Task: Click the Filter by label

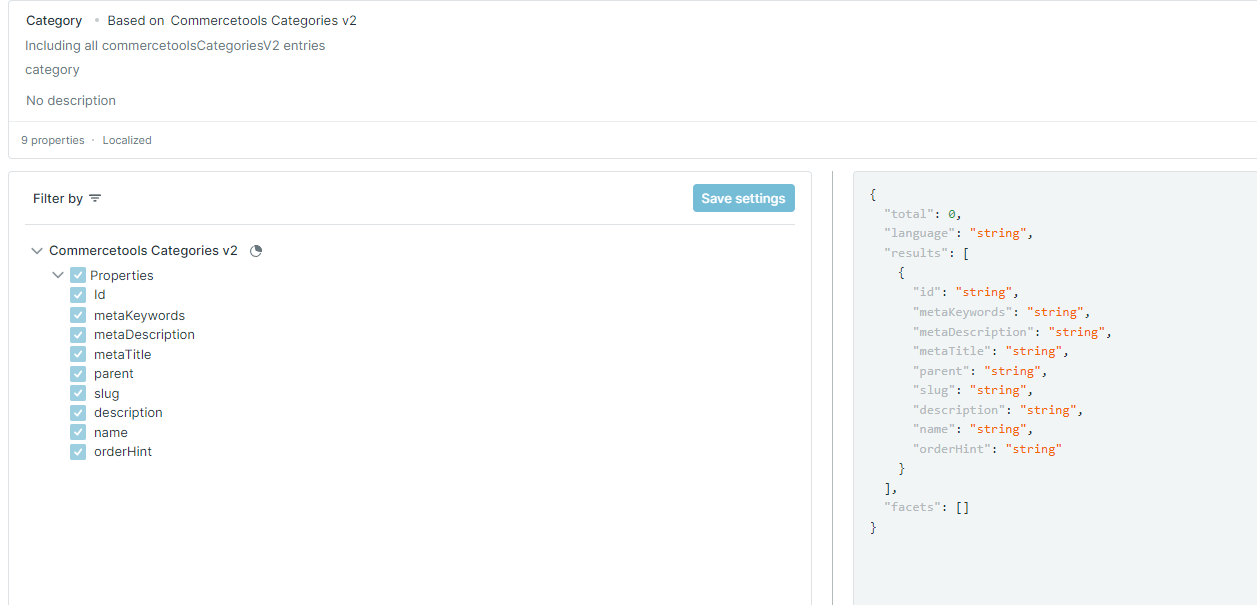Action: click(x=58, y=199)
